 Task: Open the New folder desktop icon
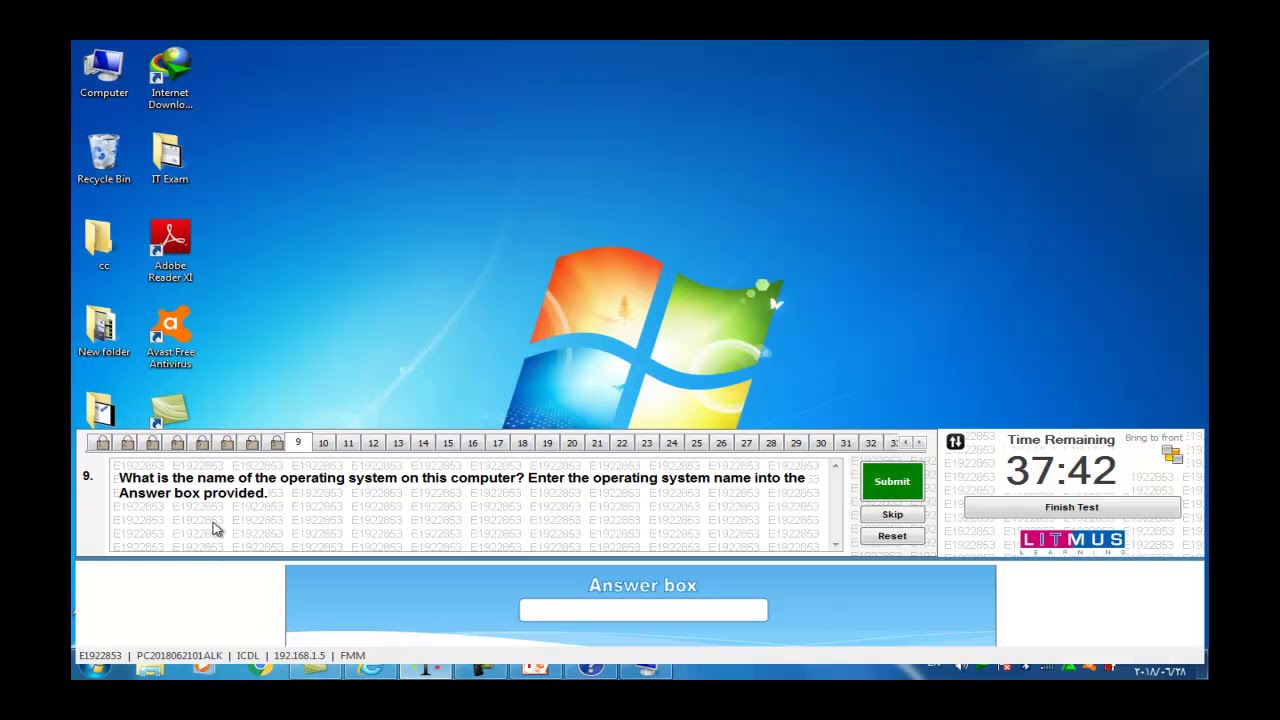tap(104, 332)
